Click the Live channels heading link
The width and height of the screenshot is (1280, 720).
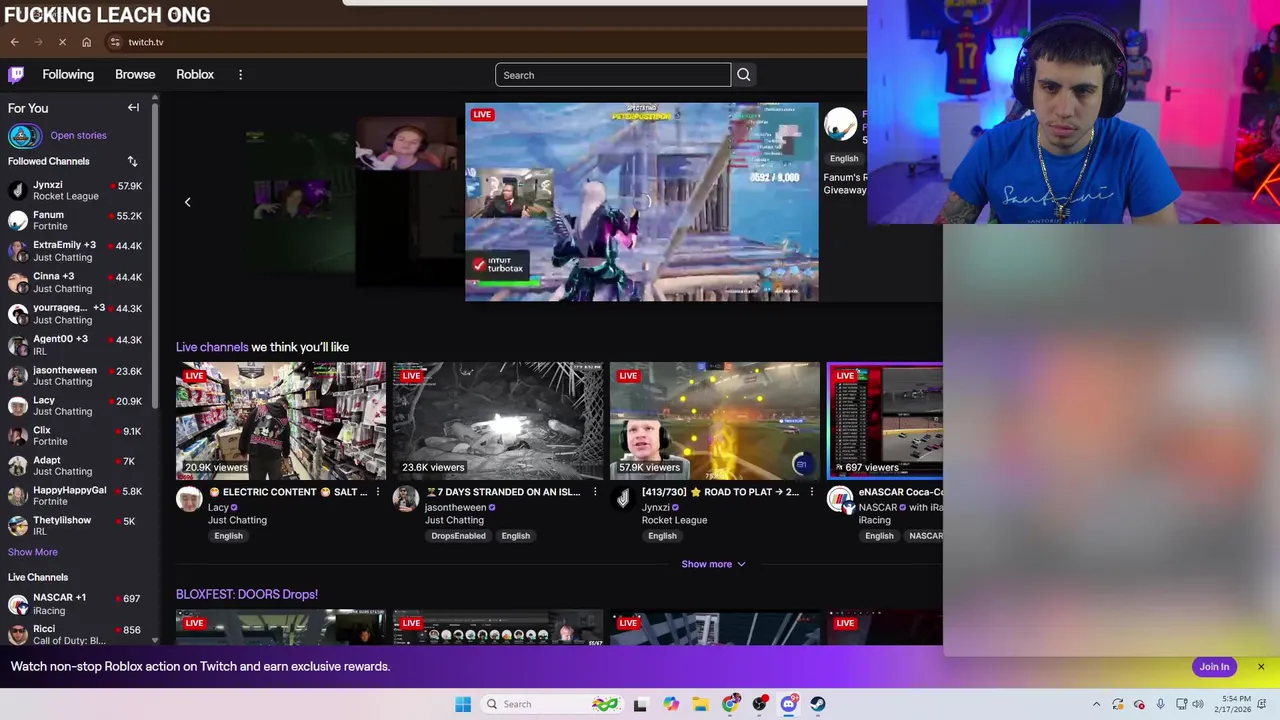(x=212, y=347)
